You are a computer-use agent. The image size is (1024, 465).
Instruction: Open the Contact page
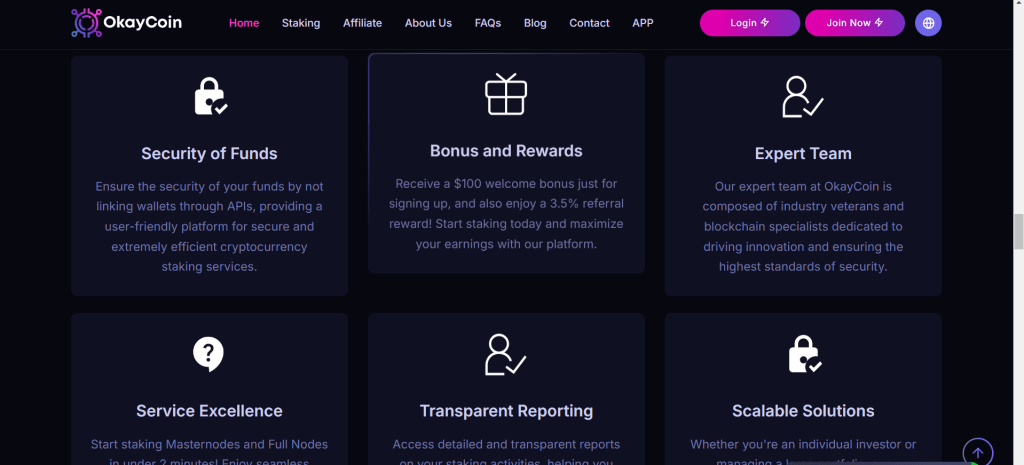589,23
